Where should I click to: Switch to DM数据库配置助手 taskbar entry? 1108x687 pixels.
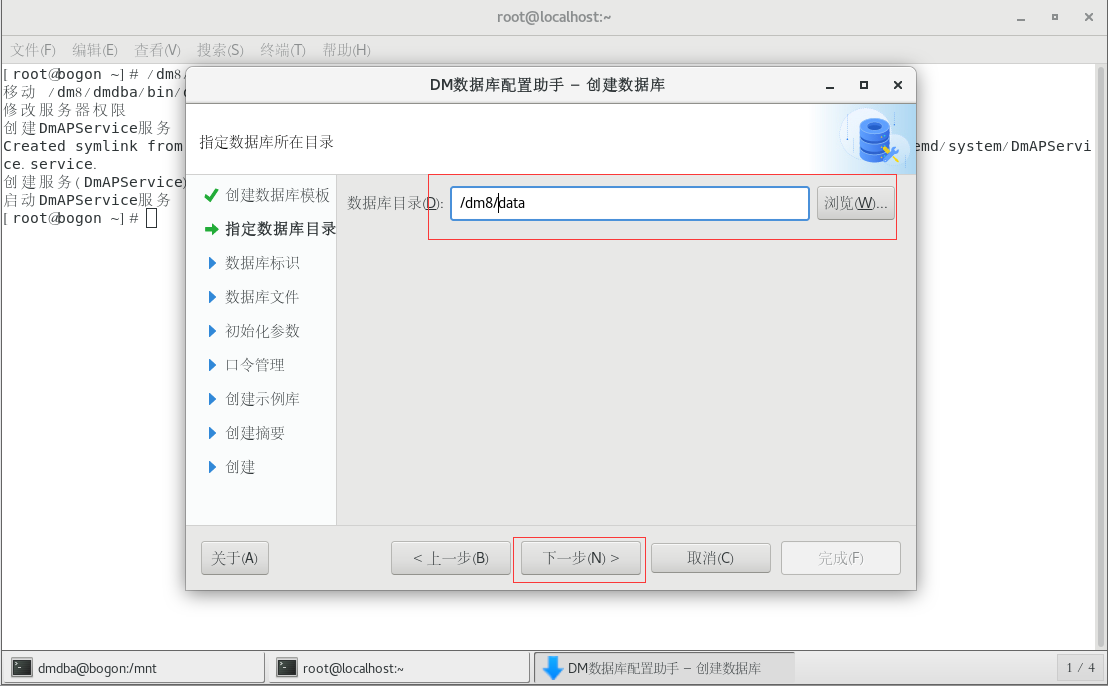(x=664, y=668)
